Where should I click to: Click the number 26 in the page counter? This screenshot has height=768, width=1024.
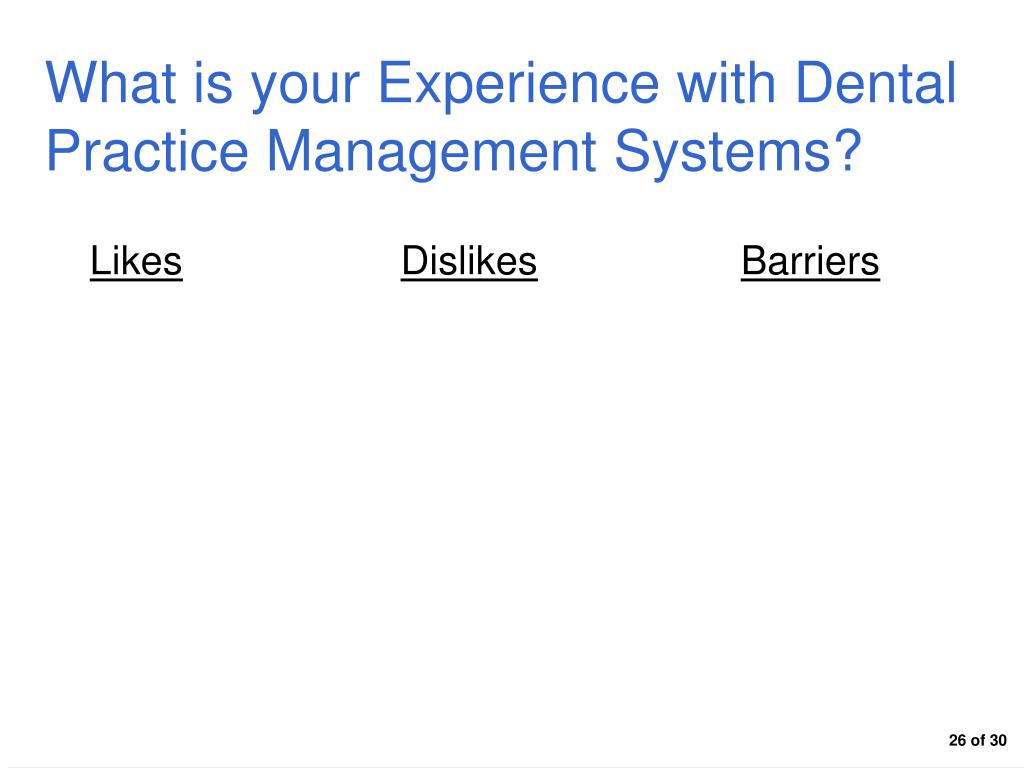click(x=957, y=740)
